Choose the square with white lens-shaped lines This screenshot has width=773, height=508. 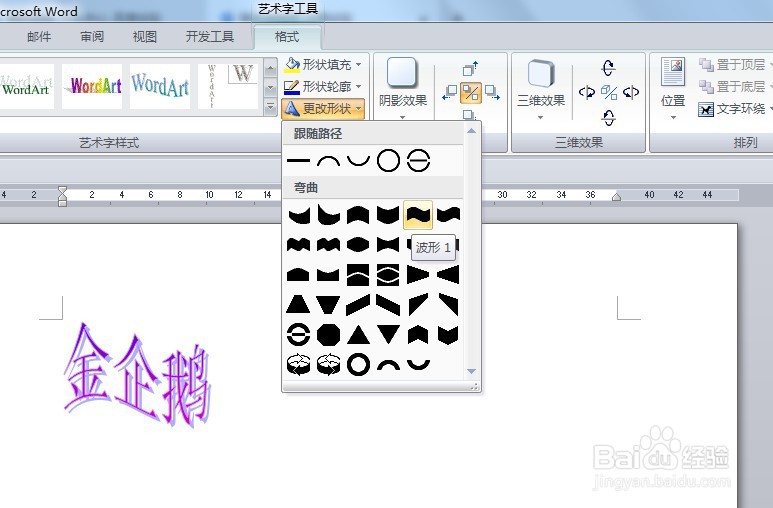(388, 275)
